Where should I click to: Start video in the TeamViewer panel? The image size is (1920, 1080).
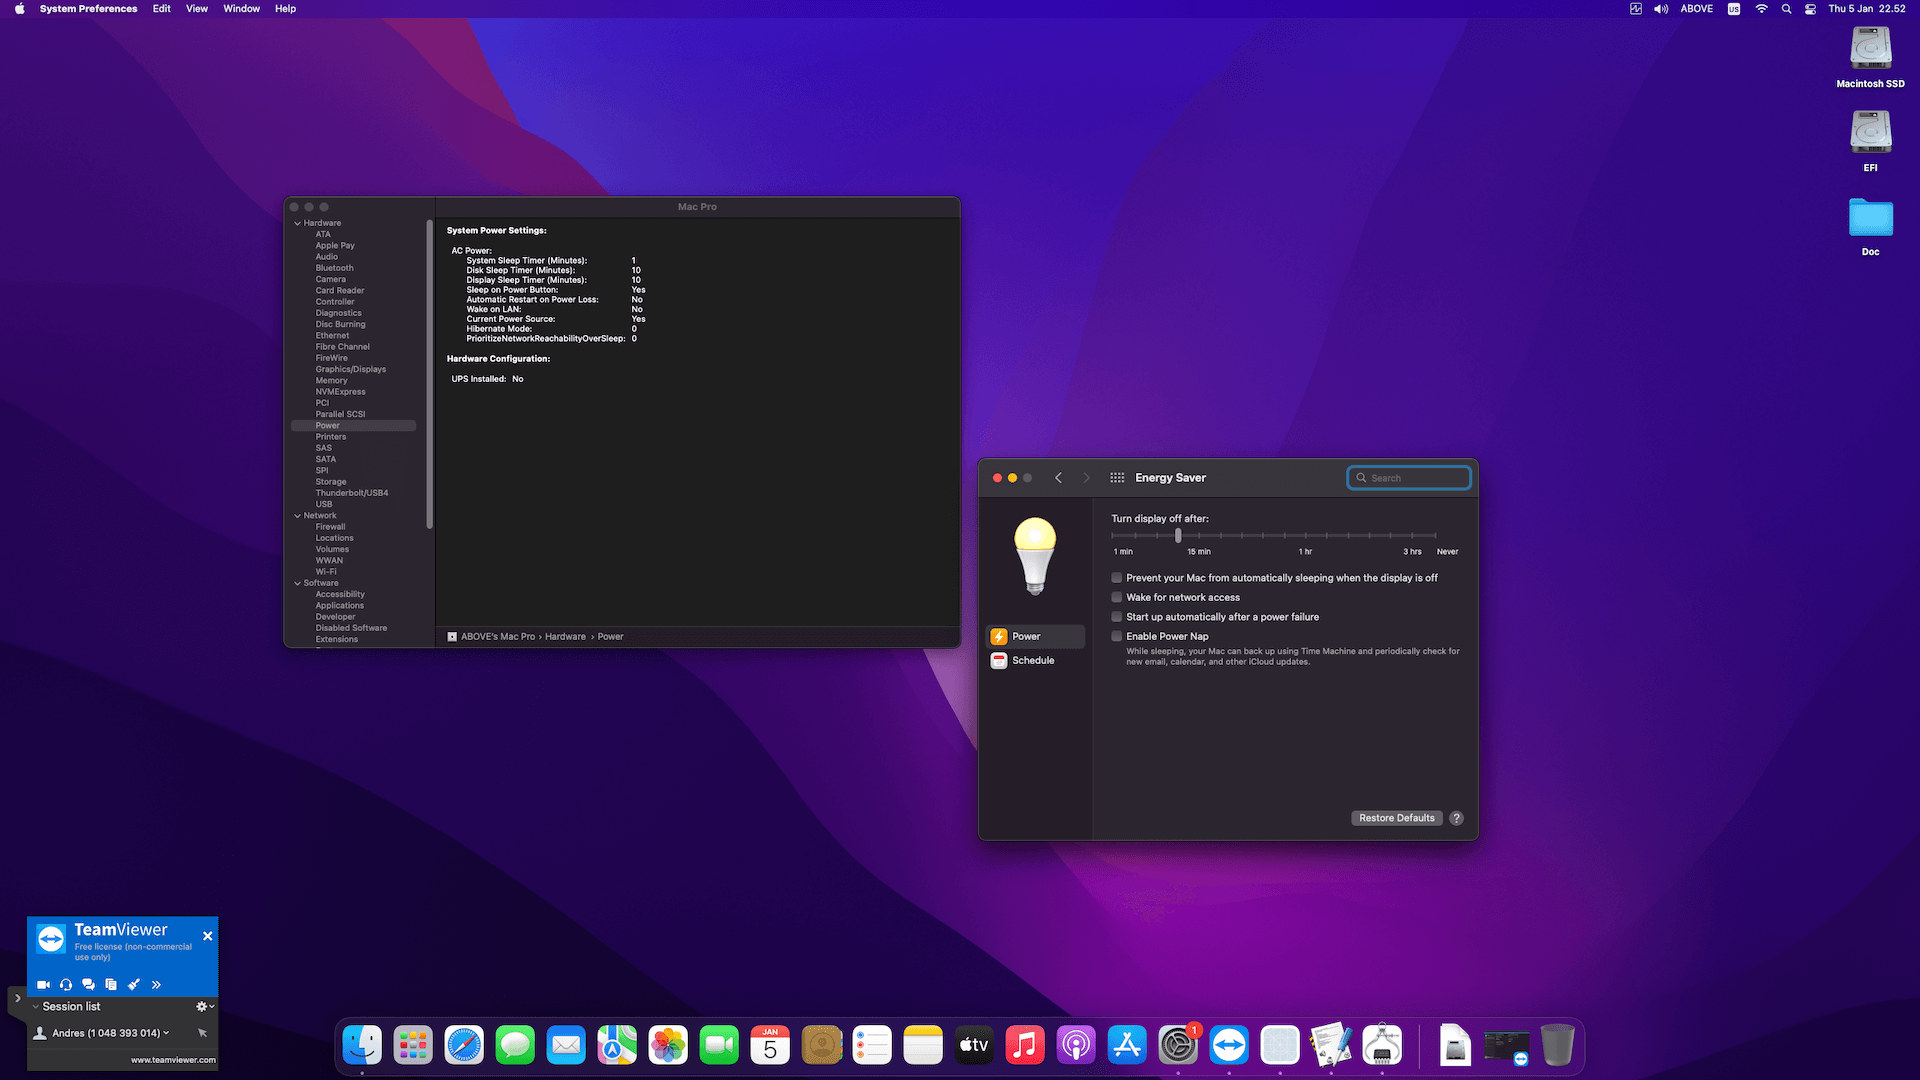[x=44, y=984]
